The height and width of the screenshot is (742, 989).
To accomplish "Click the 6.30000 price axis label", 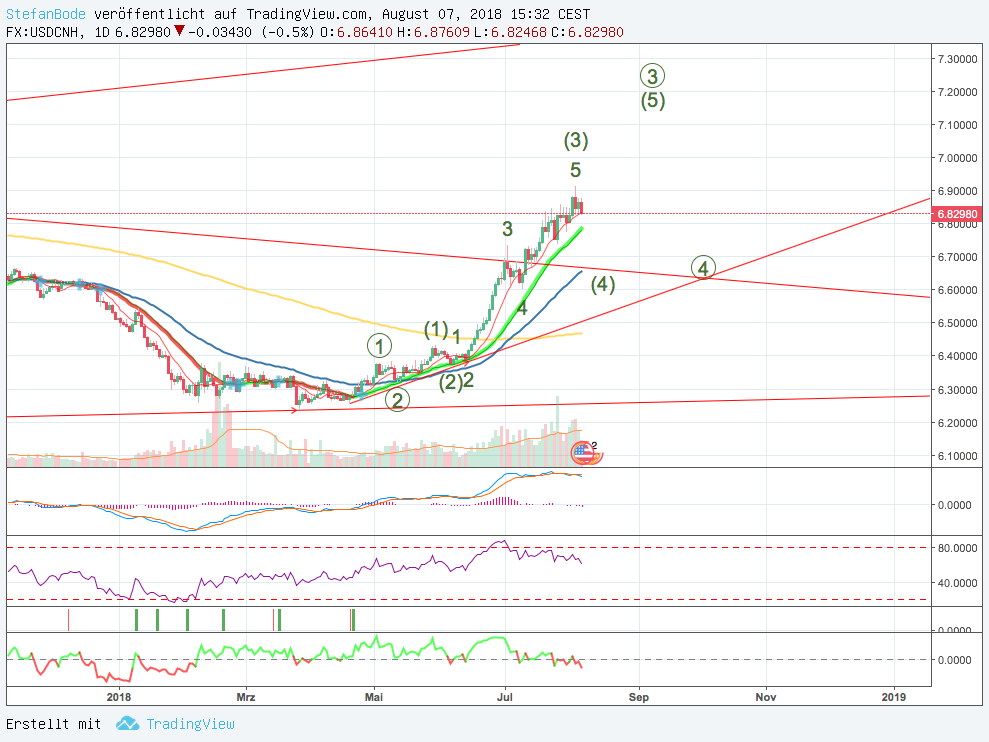I will [x=957, y=390].
